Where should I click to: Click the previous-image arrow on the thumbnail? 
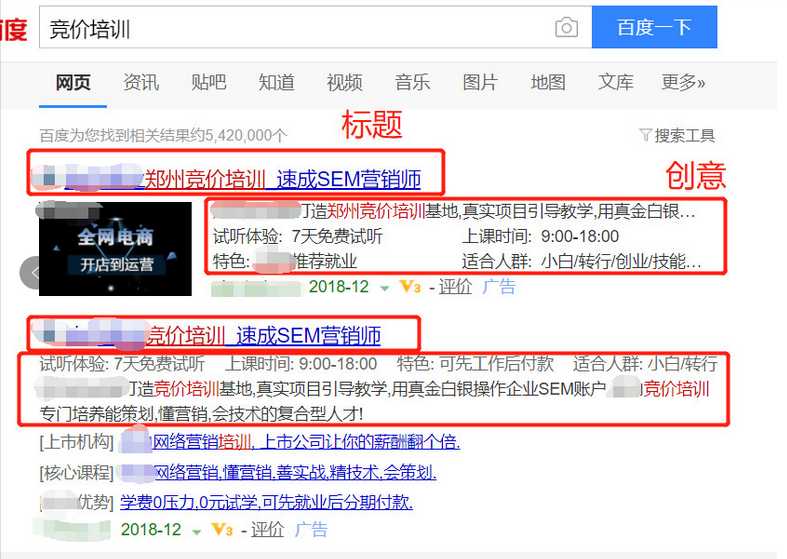(x=30, y=272)
